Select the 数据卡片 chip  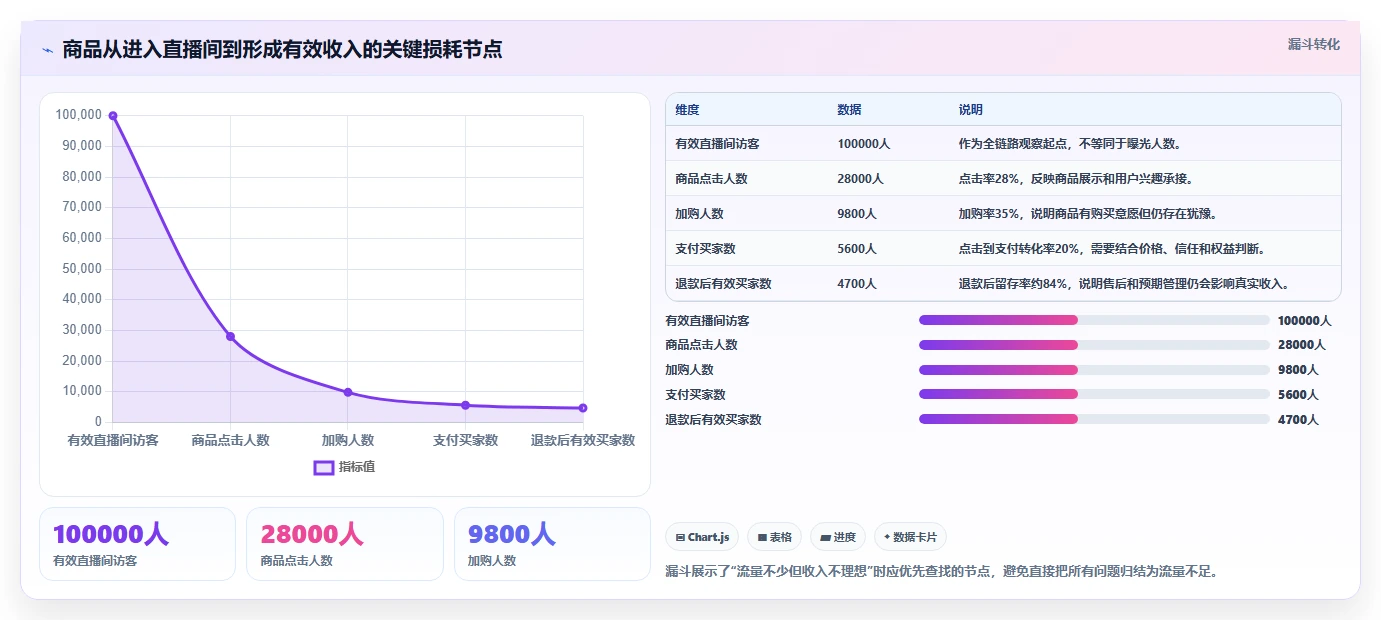click(910, 537)
